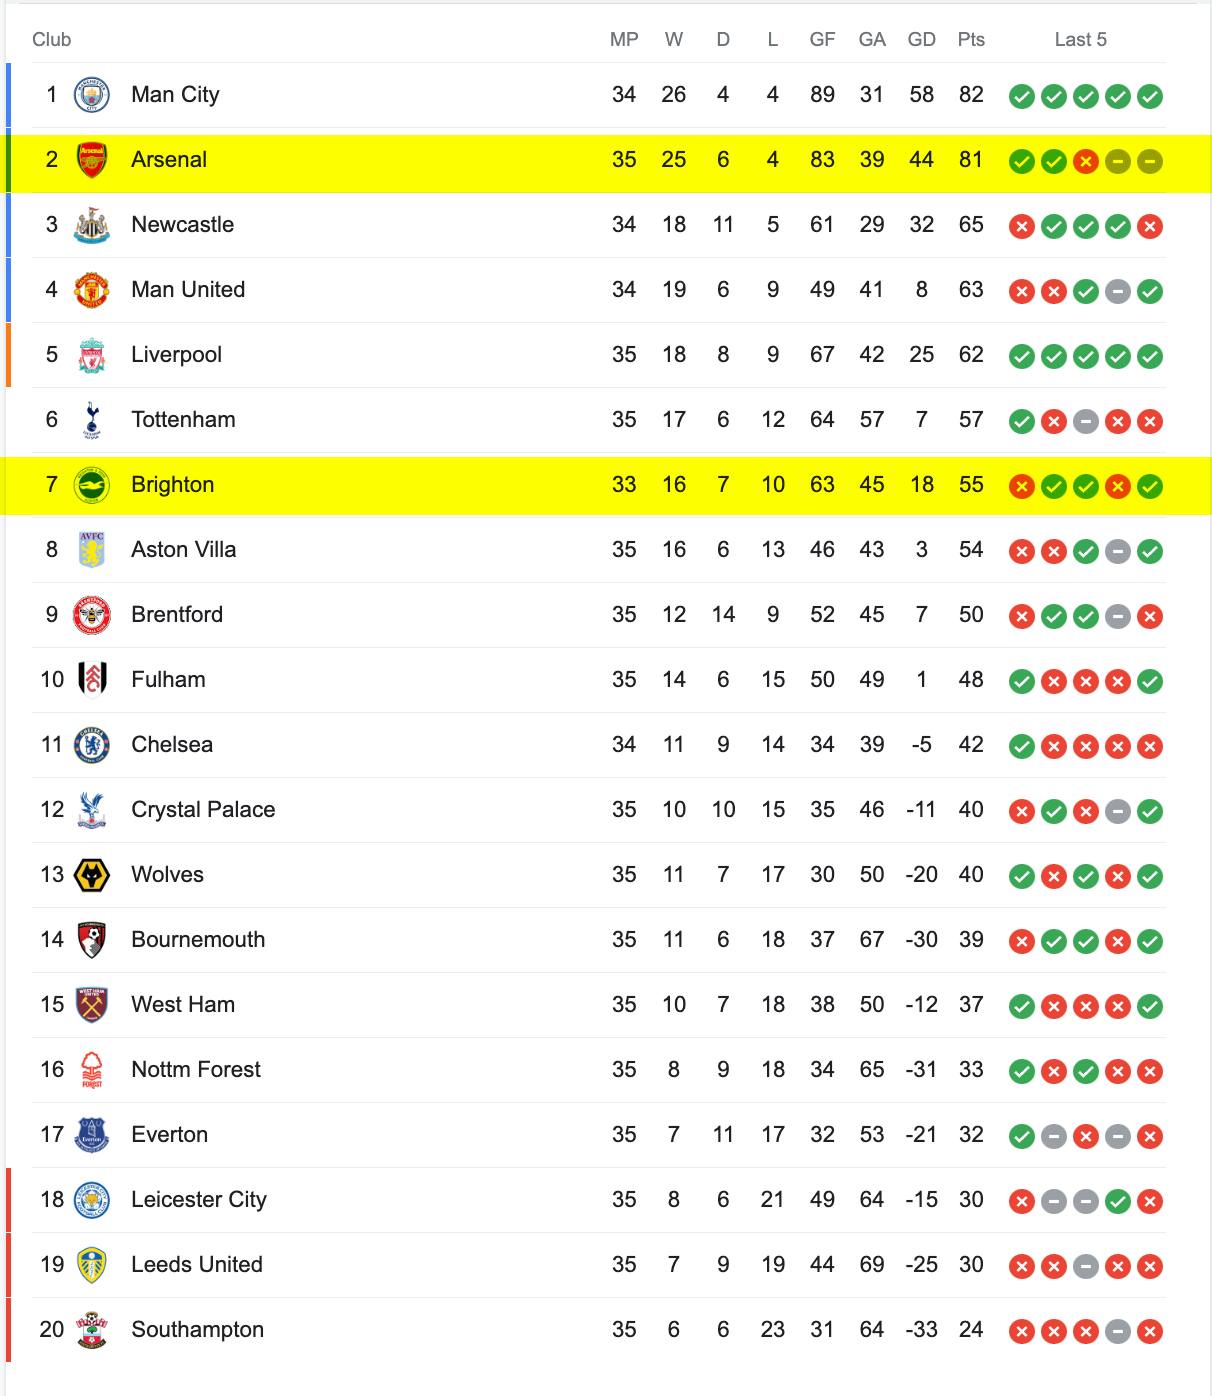Click the Liverpool club crest
The height and width of the screenshot is (1396, 1212).
[92, 355]
